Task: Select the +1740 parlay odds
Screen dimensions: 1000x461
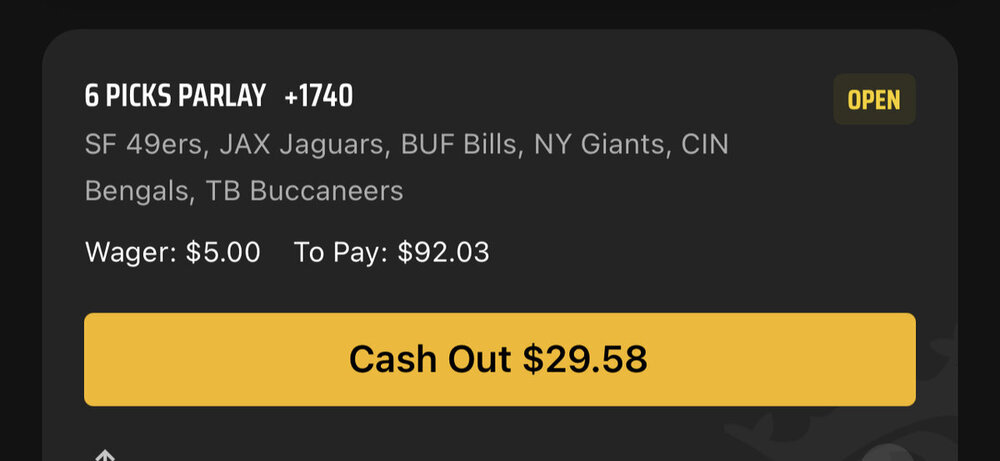Action: 318,97
